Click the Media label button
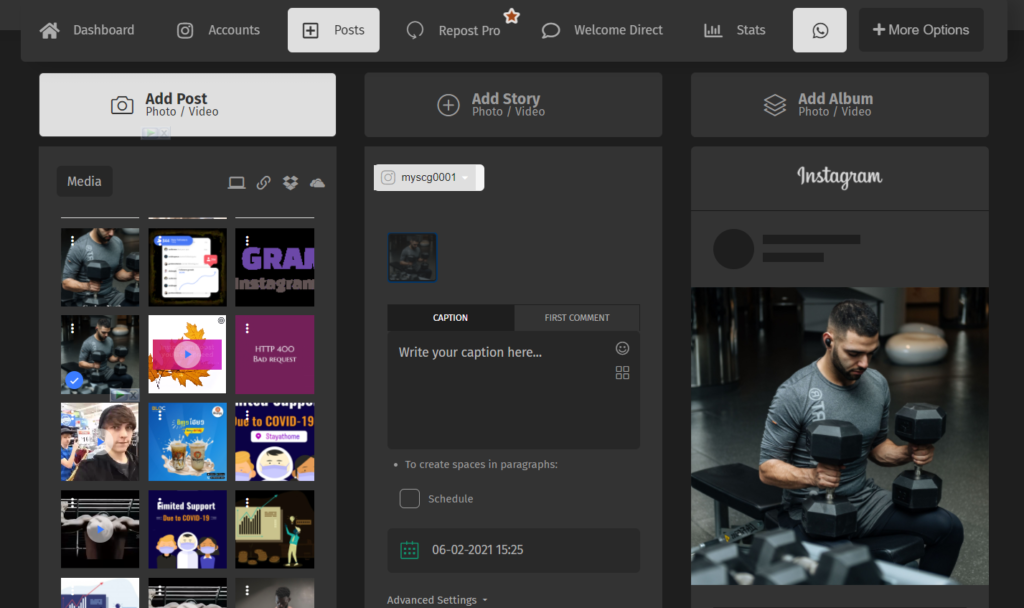Screen dimensions: 1024x608 click(x=84, y=182)
